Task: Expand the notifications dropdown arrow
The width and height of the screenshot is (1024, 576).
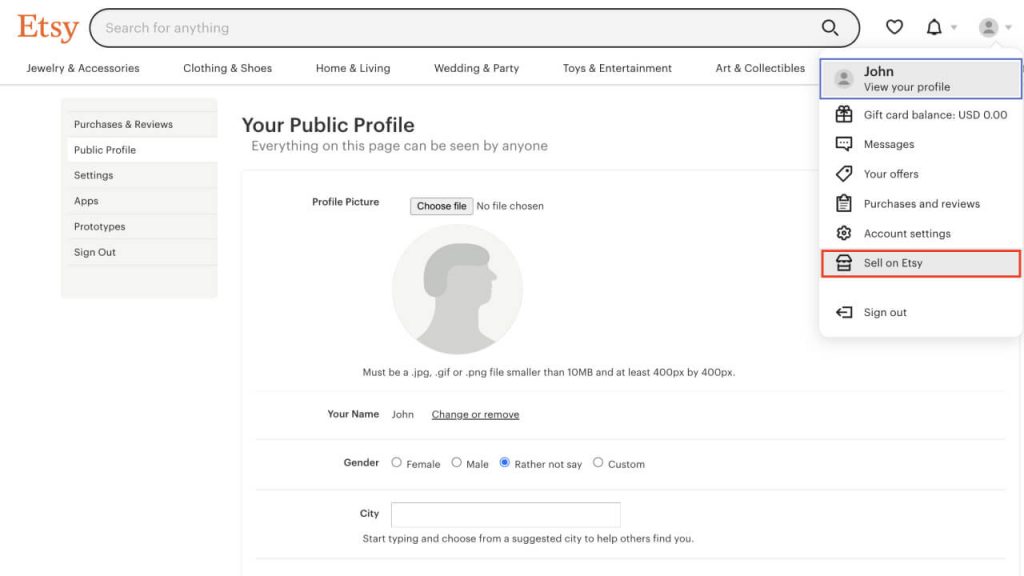Action: (954, 28)
